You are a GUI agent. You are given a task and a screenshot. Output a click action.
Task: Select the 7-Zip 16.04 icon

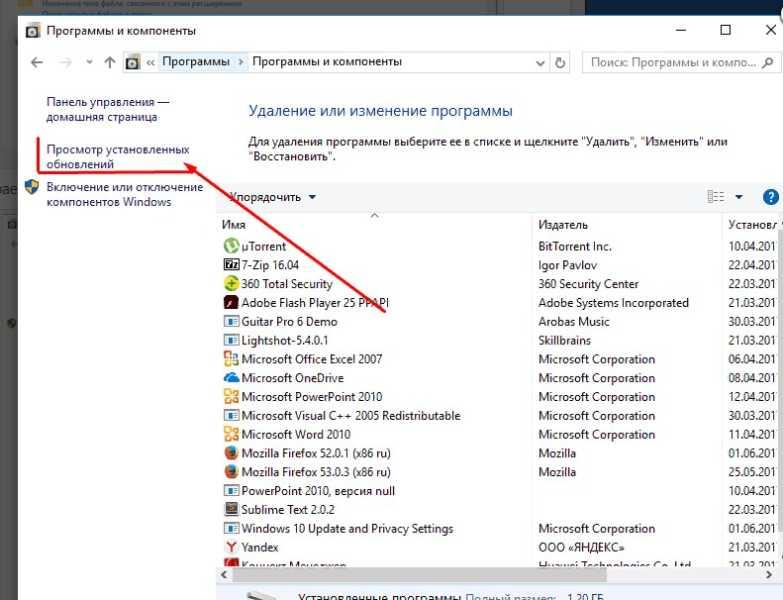(x=231, y=265)
